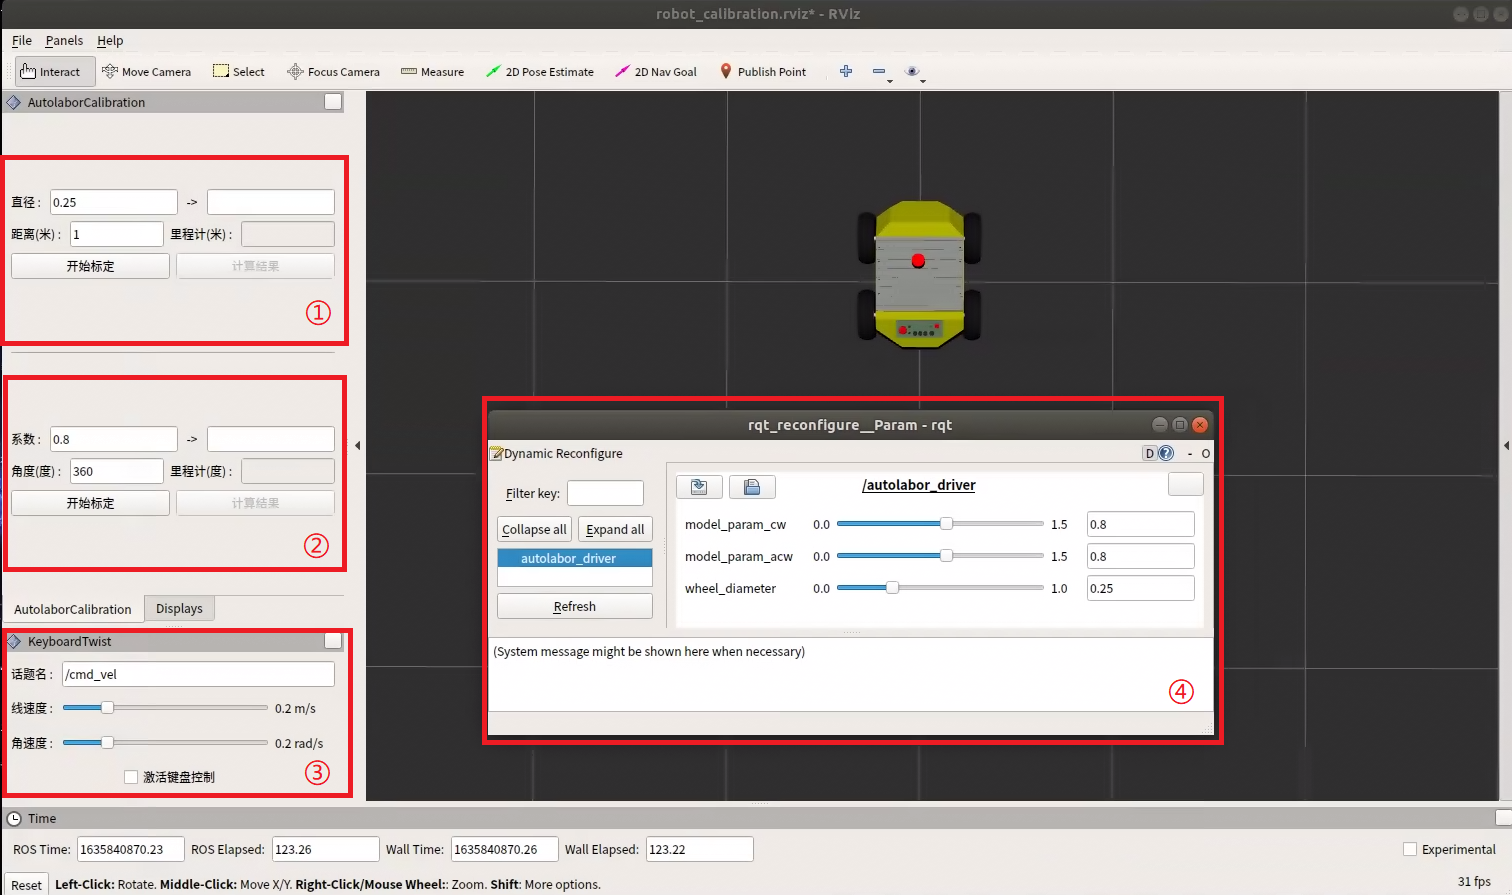Open the eye view options dropdown
The image size is (1512, 895).
913,72
